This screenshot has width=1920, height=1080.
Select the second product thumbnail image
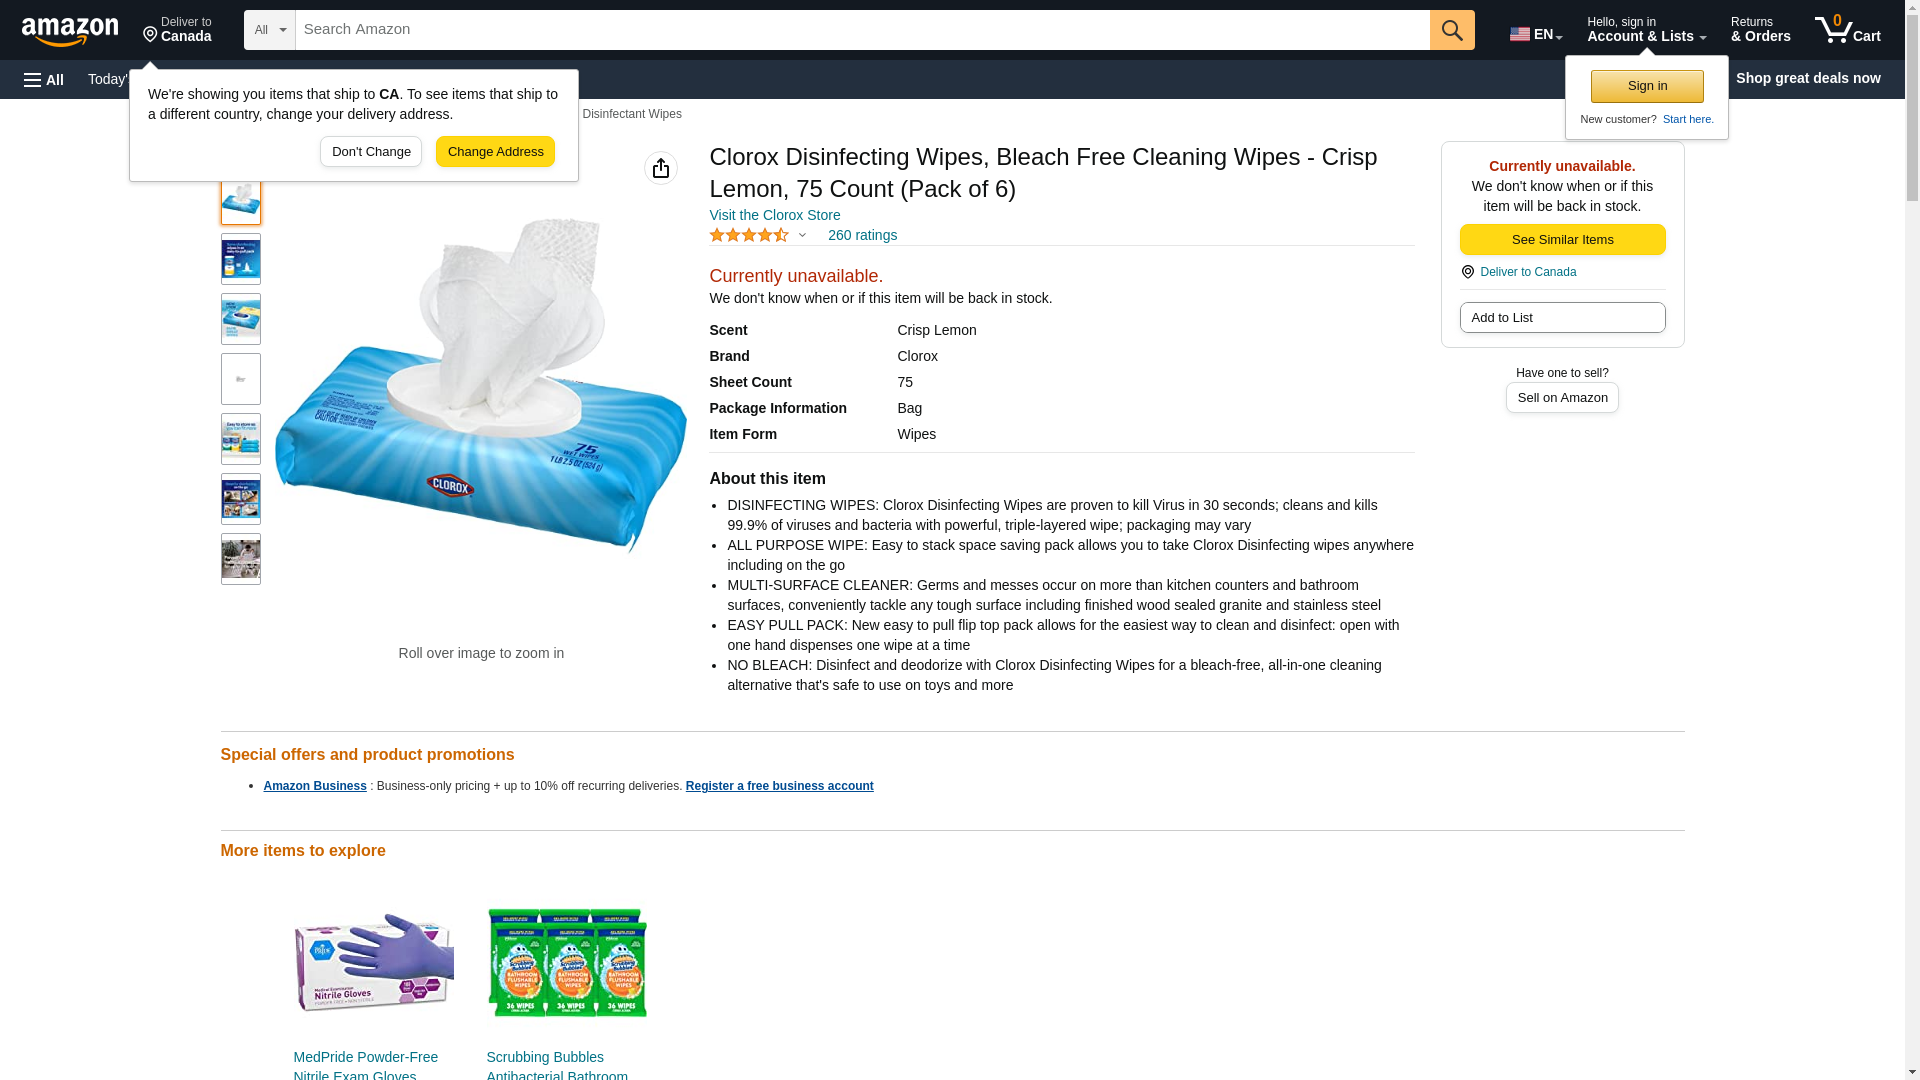pos(241,259)
